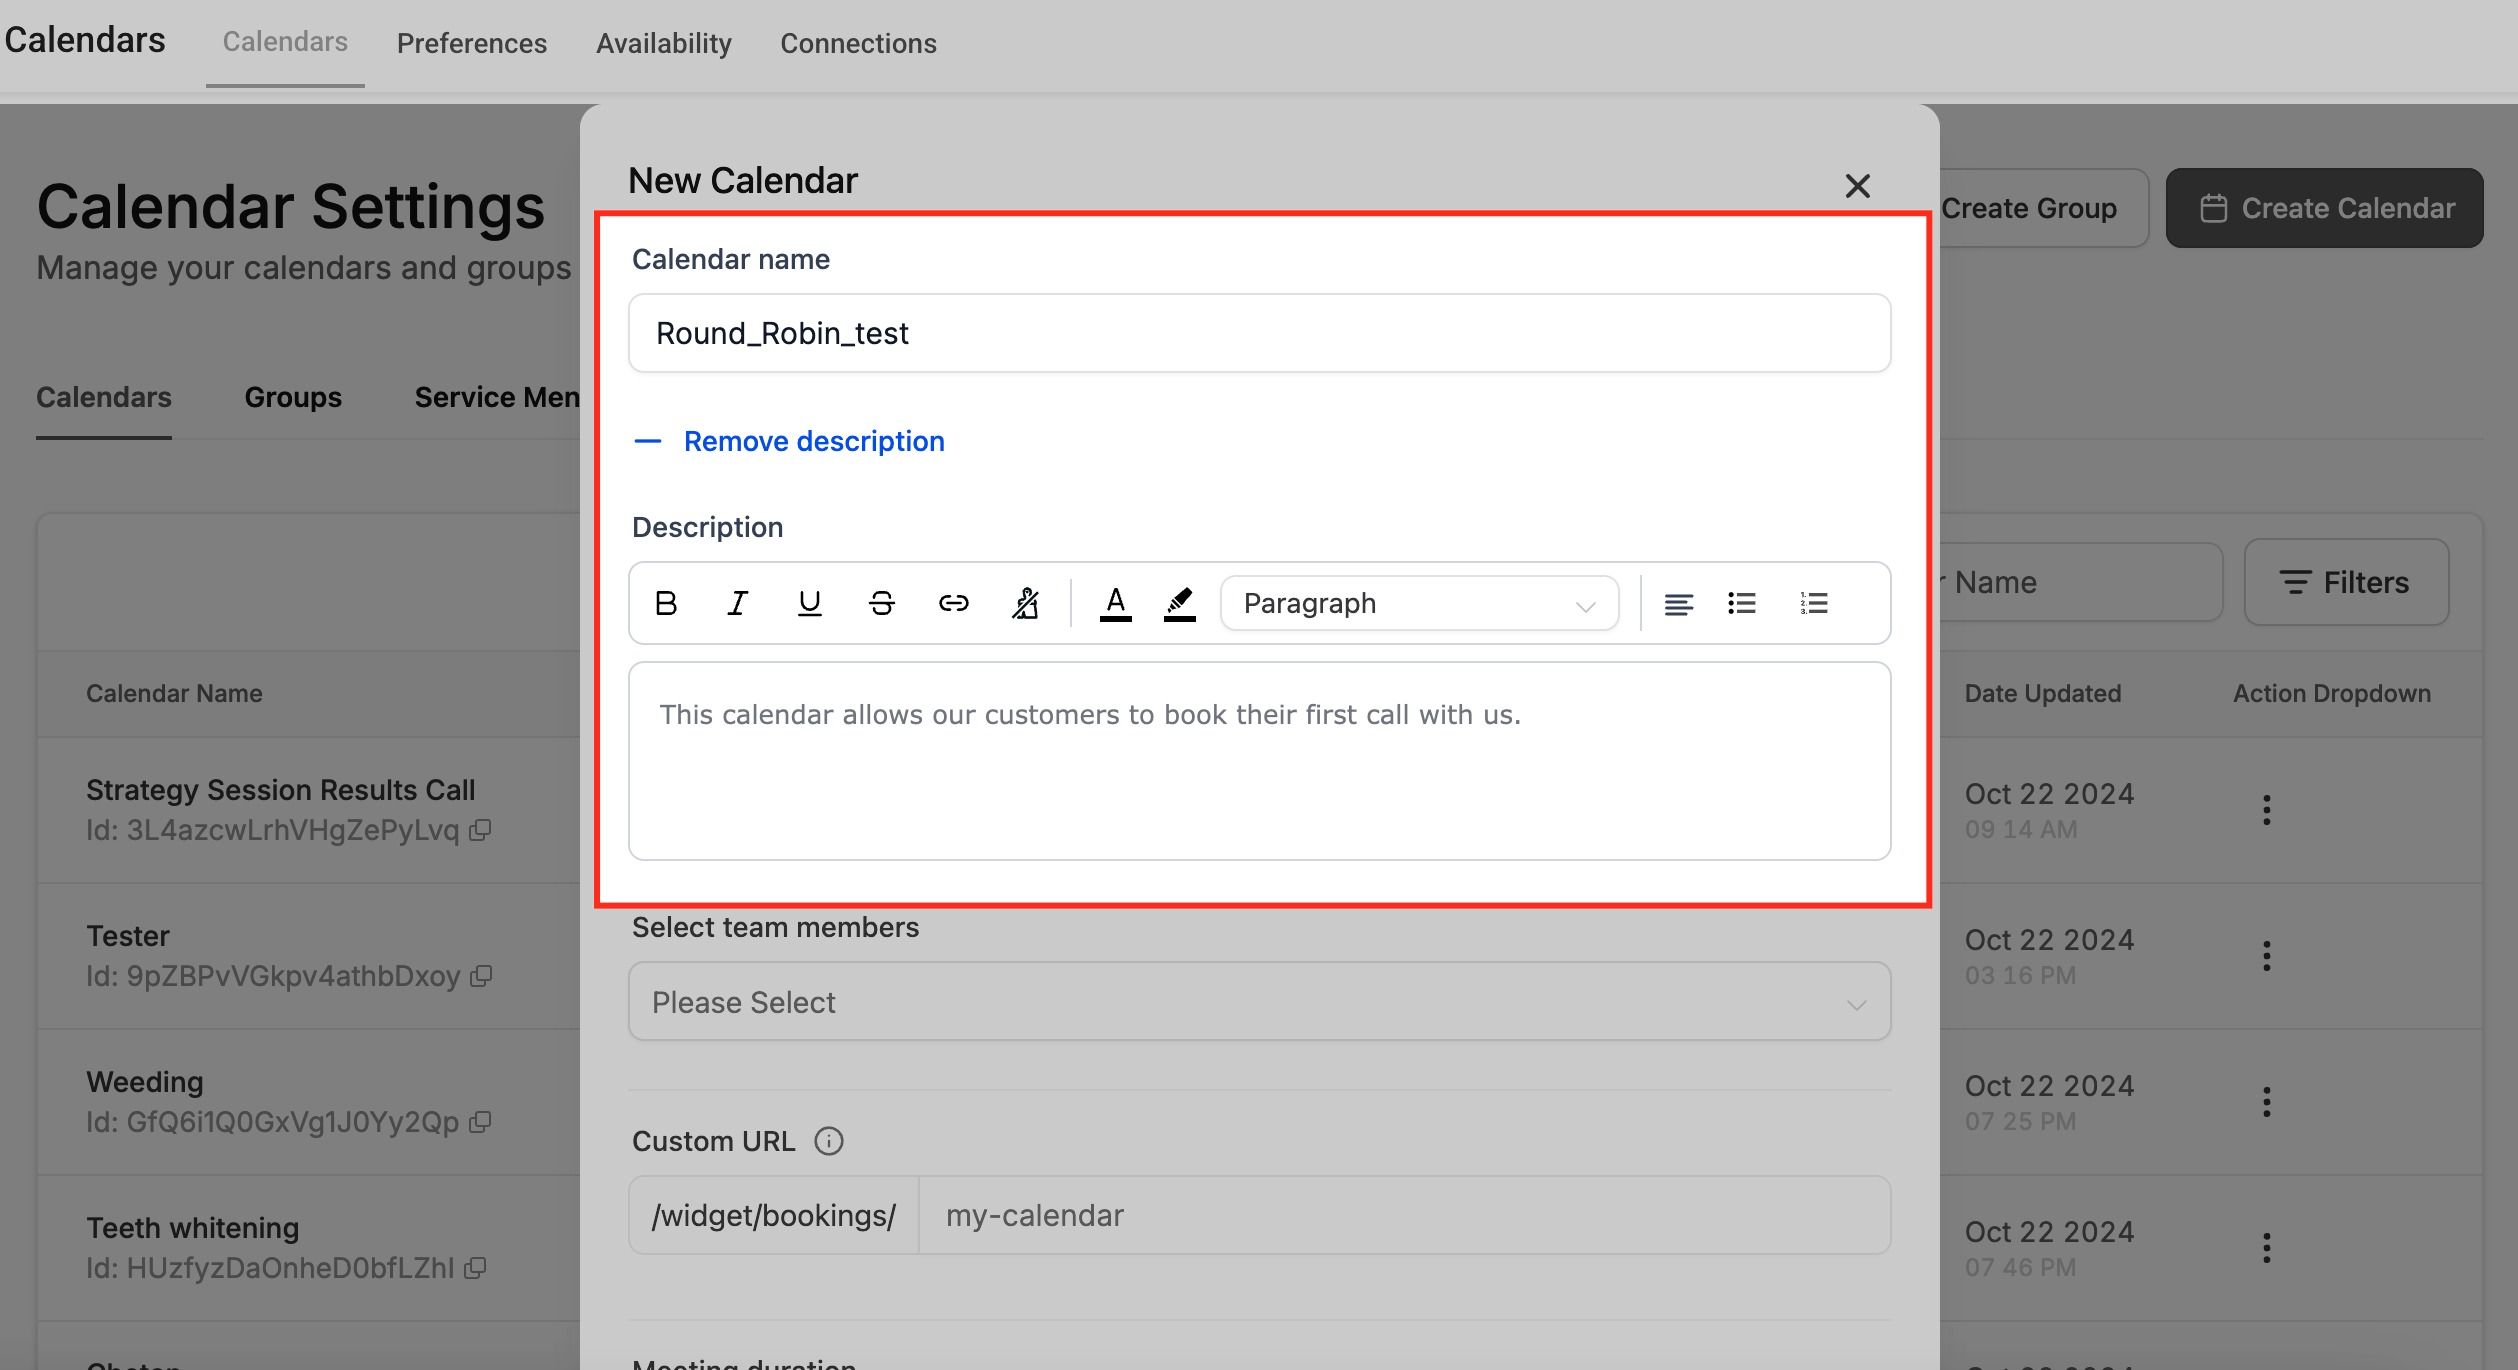This screenshot has width=2518, height=1370.
Task: Open Select team members dropdown
Action: [1259, 1002]
